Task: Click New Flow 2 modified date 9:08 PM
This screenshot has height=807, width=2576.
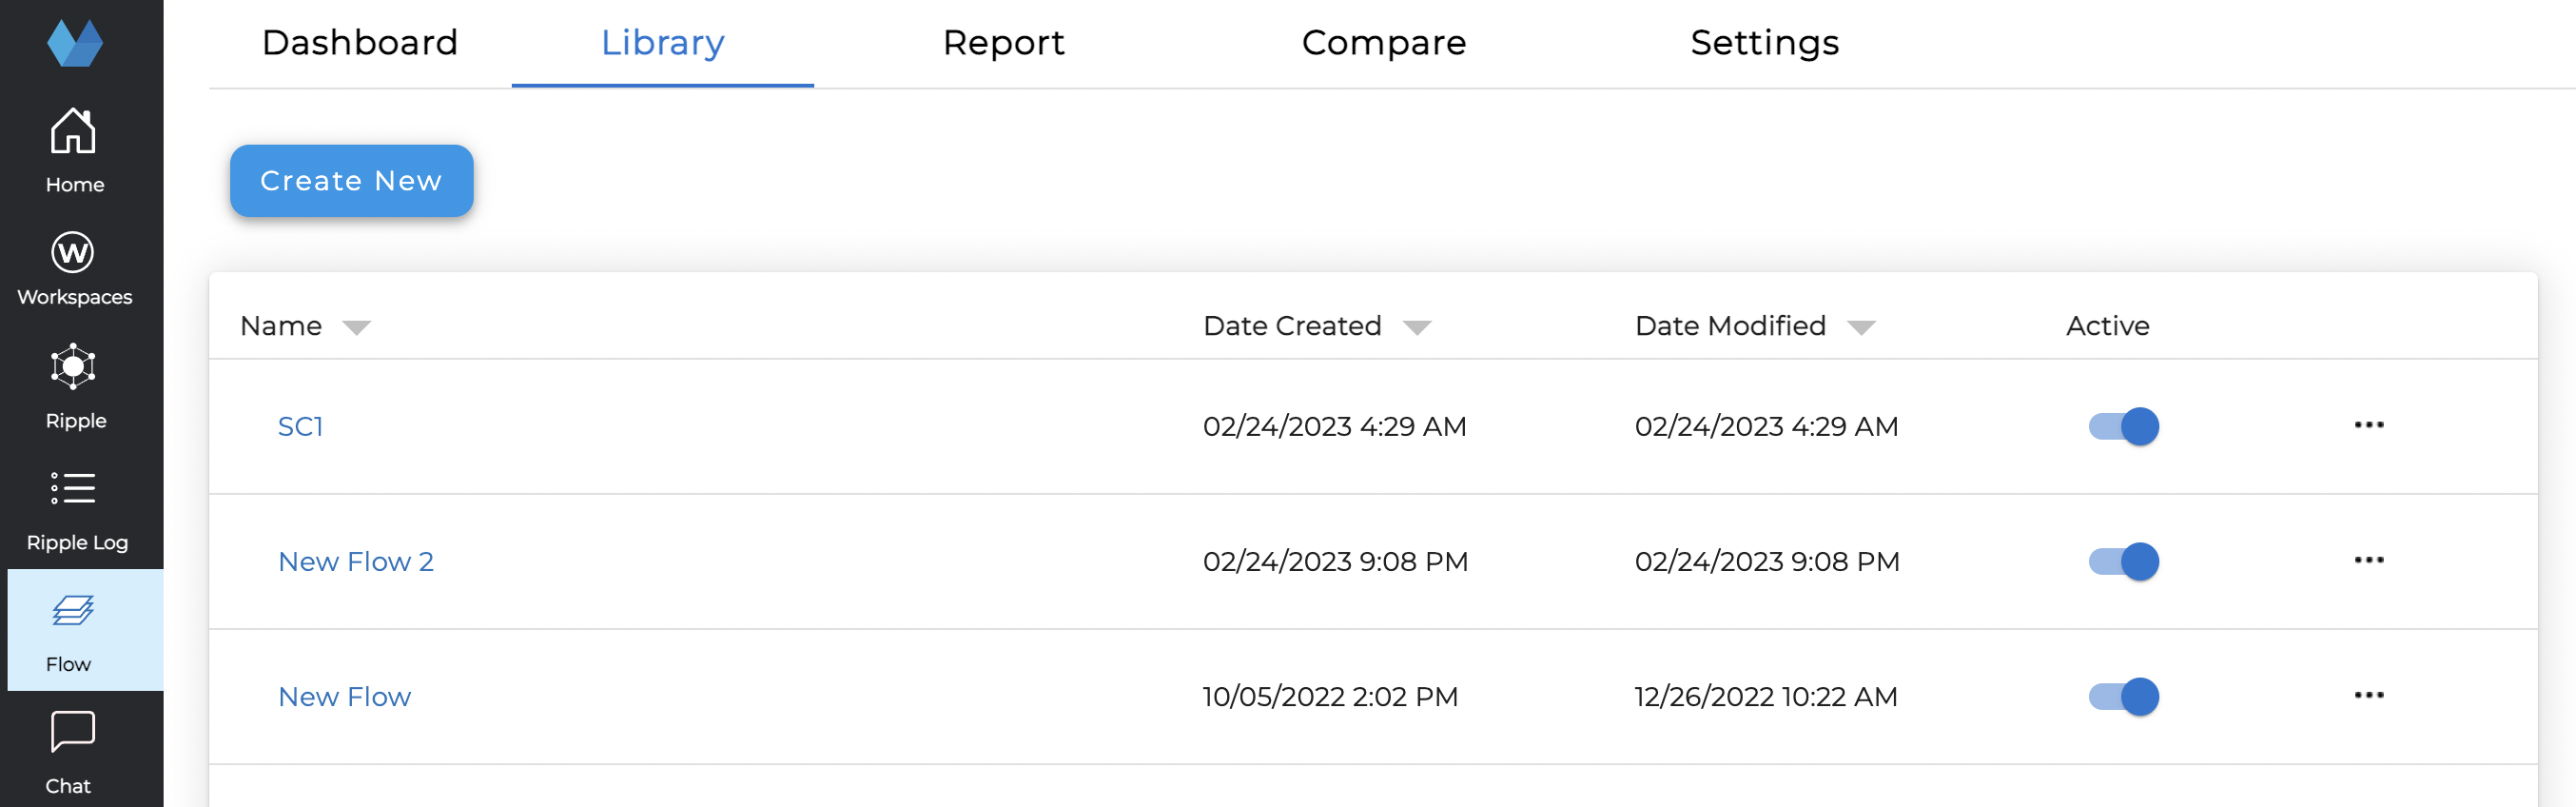Action: (x=1768, y=562)
